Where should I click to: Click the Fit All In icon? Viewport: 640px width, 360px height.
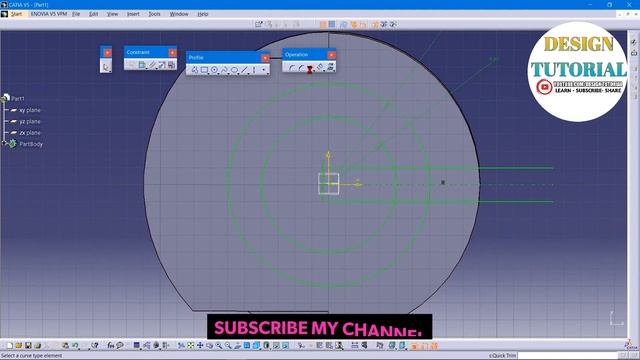click(191, 346)
